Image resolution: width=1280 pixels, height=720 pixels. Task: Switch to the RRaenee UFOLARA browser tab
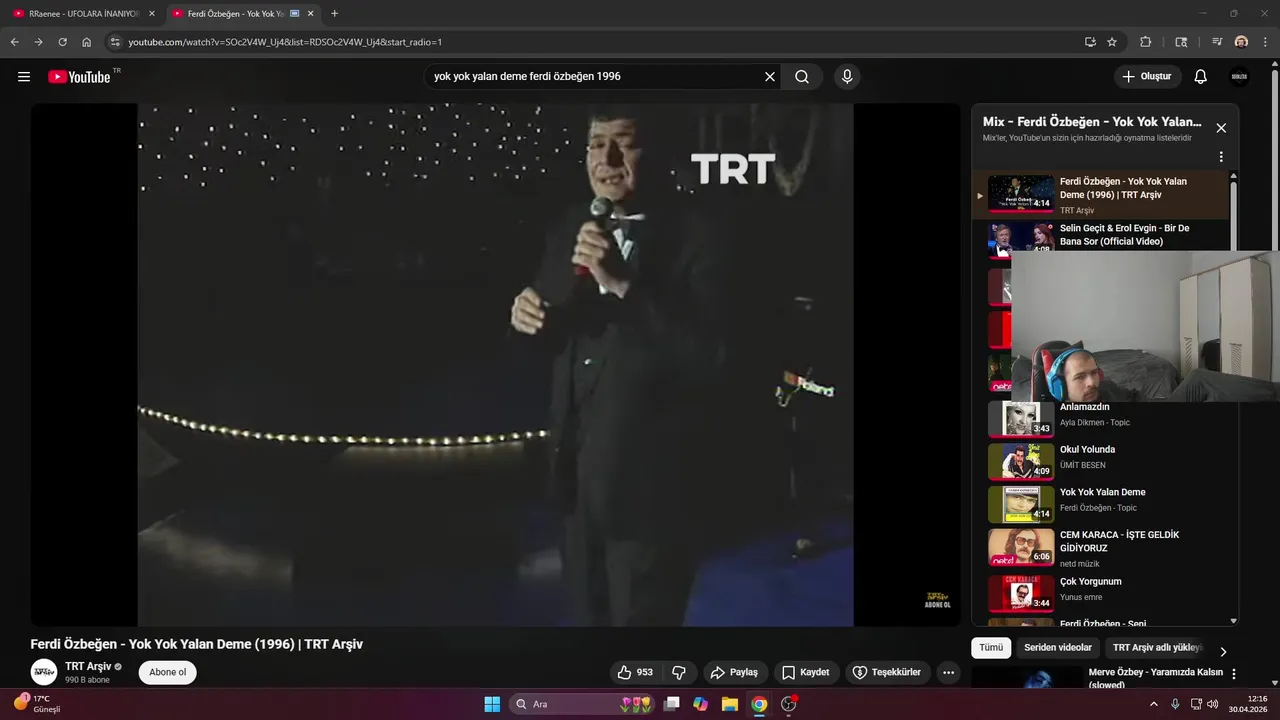82,14
